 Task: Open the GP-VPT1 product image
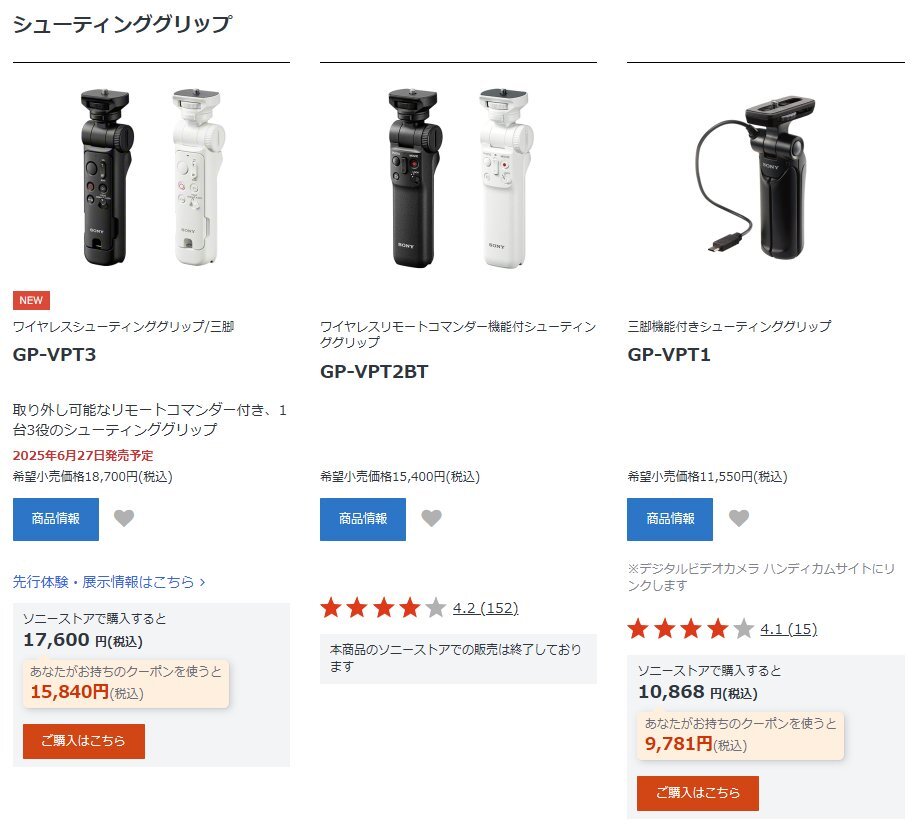click(x=755, y=178)
